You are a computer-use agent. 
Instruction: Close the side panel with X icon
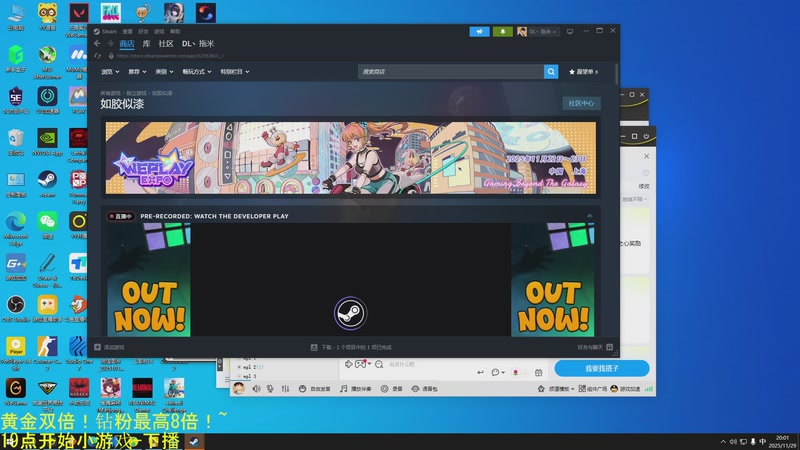click(x=646, y=156)
